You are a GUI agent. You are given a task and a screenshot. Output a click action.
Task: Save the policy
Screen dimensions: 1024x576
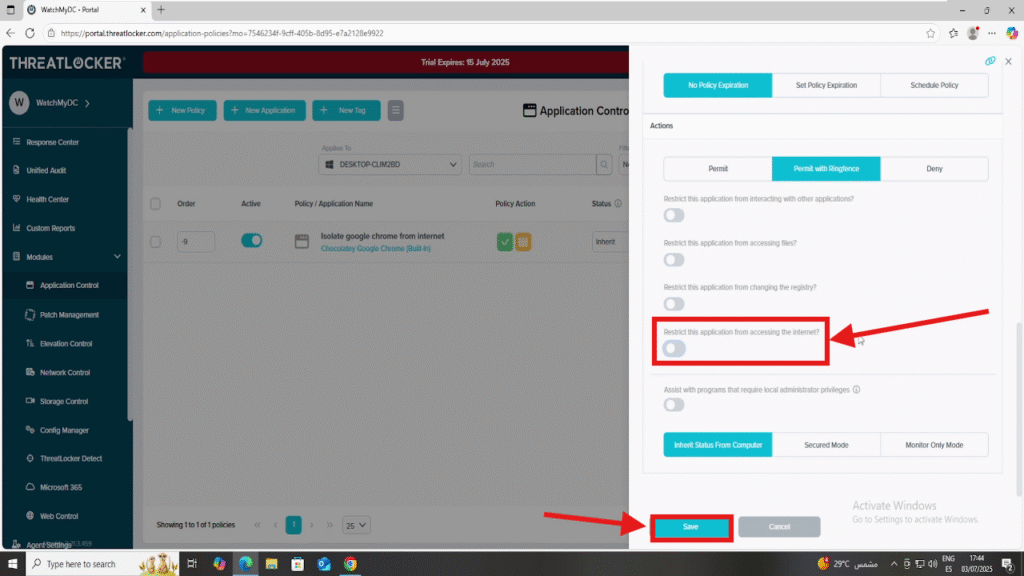click(x=691, y=527)
